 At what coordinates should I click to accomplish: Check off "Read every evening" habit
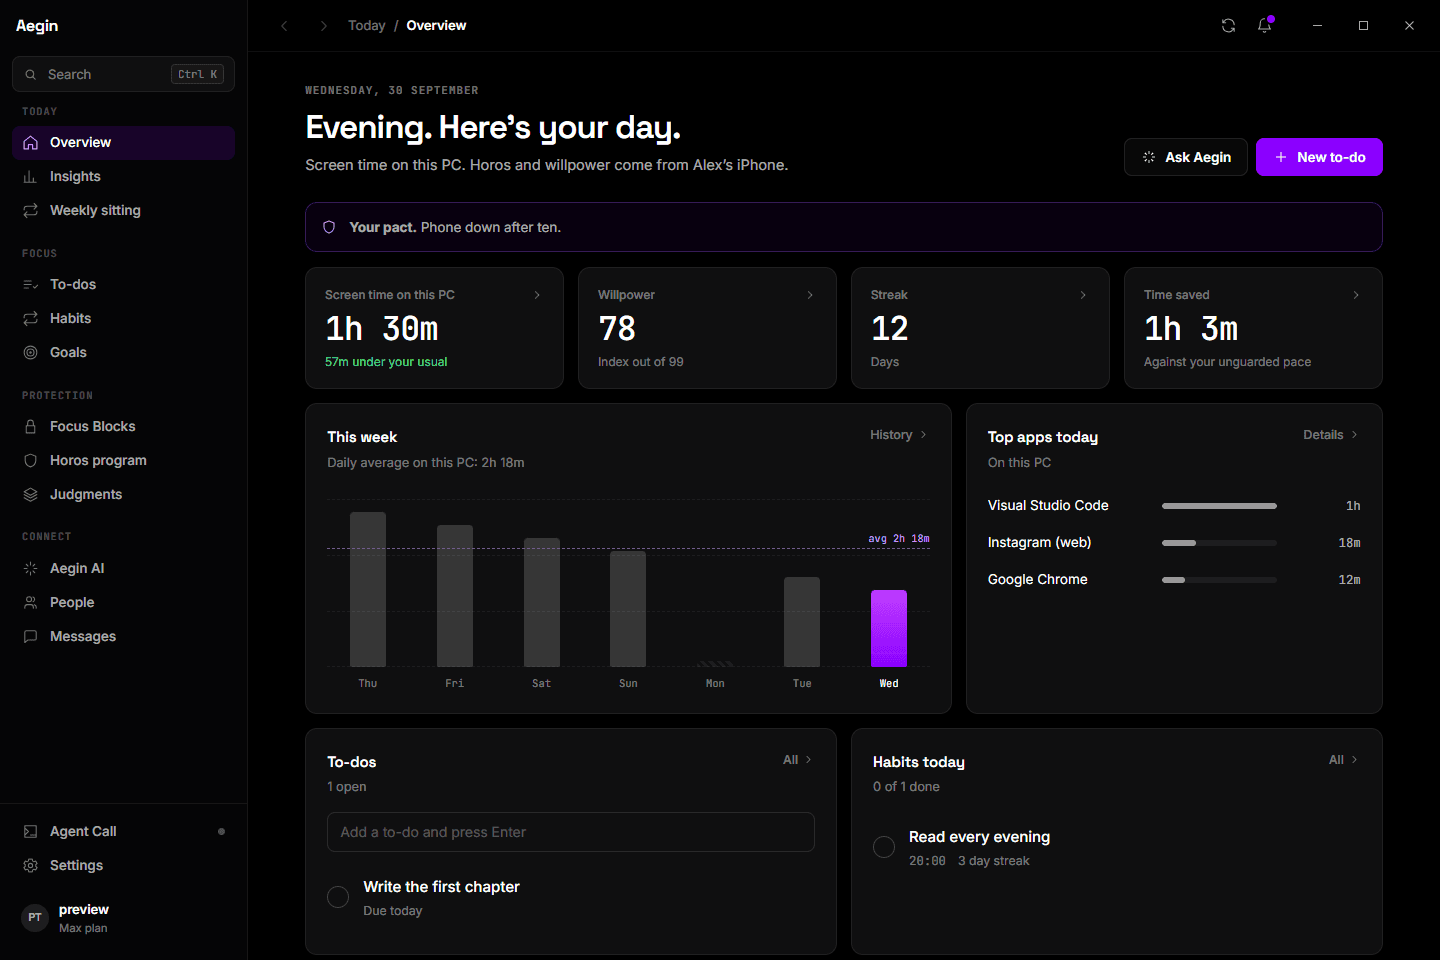[884, 847]
